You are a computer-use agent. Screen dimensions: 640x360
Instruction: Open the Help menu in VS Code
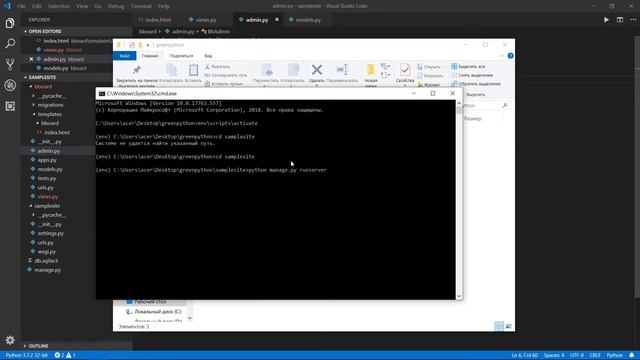164,6
